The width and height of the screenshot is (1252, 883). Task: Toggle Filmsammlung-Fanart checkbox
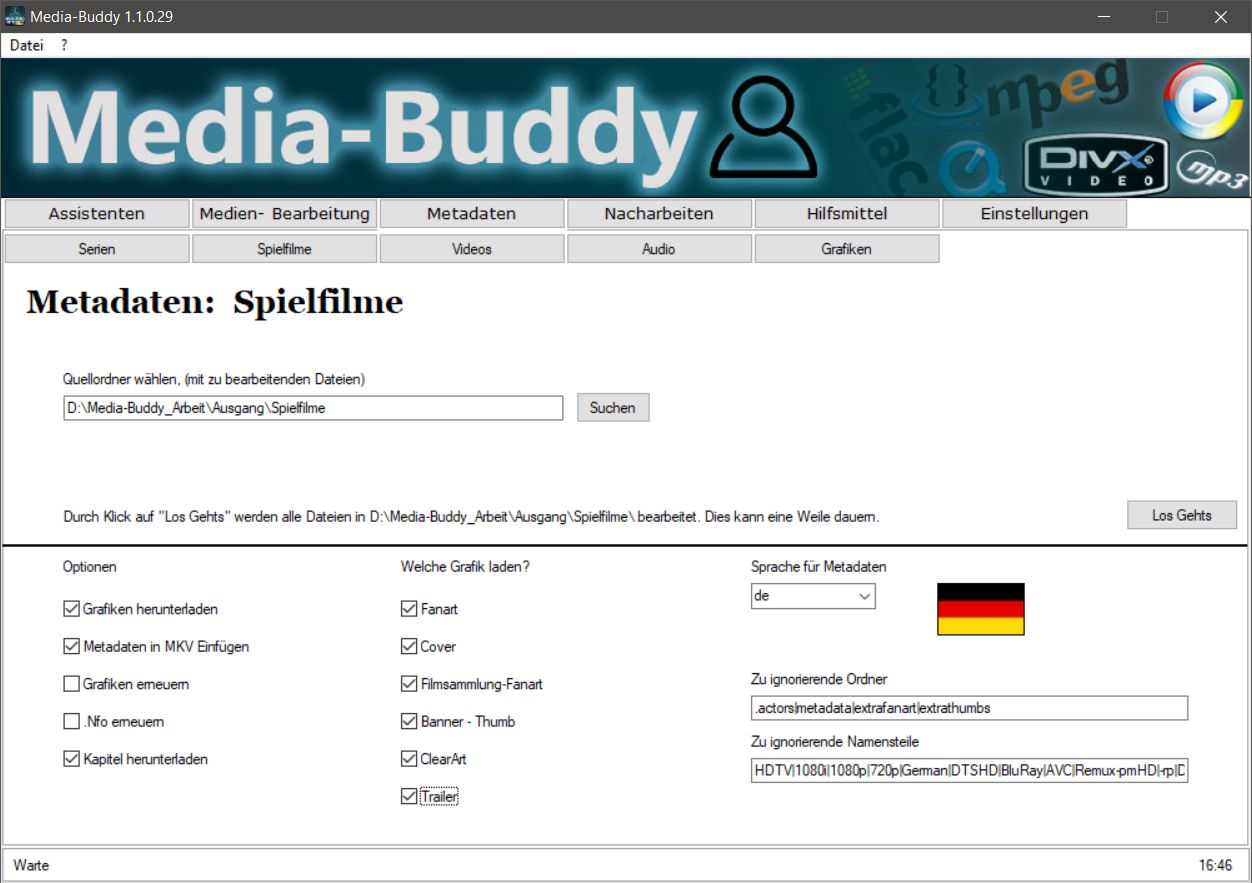point(409,684)
